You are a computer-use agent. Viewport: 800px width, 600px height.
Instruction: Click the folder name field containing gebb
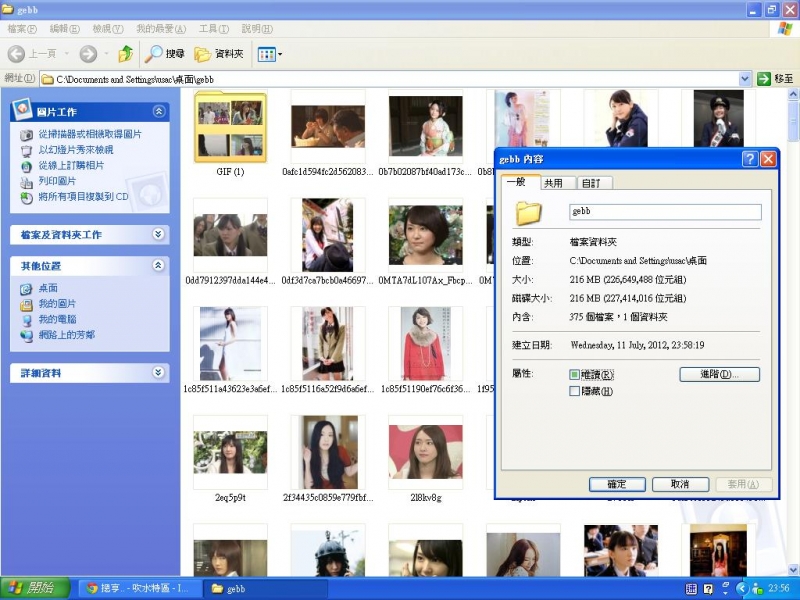tap(665, 212)
